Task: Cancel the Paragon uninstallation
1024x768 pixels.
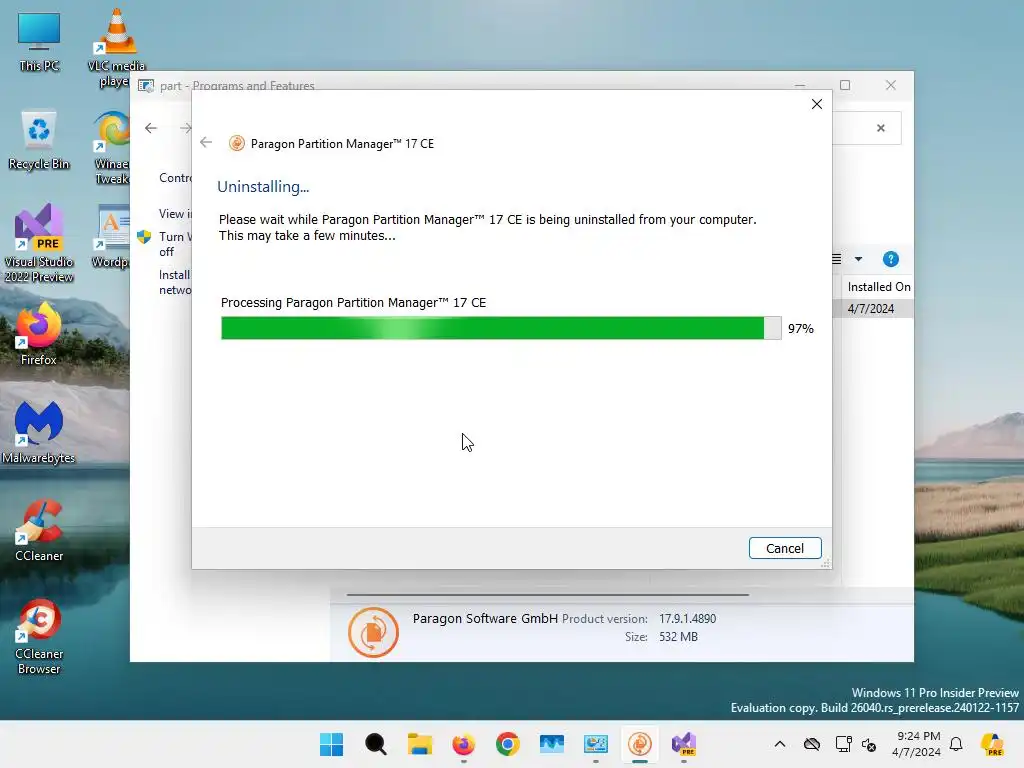Action: tap(784, 548)
